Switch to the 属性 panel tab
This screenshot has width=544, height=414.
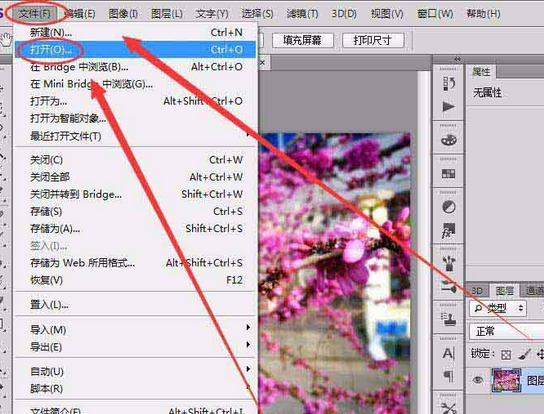click(x=481, y=72)
